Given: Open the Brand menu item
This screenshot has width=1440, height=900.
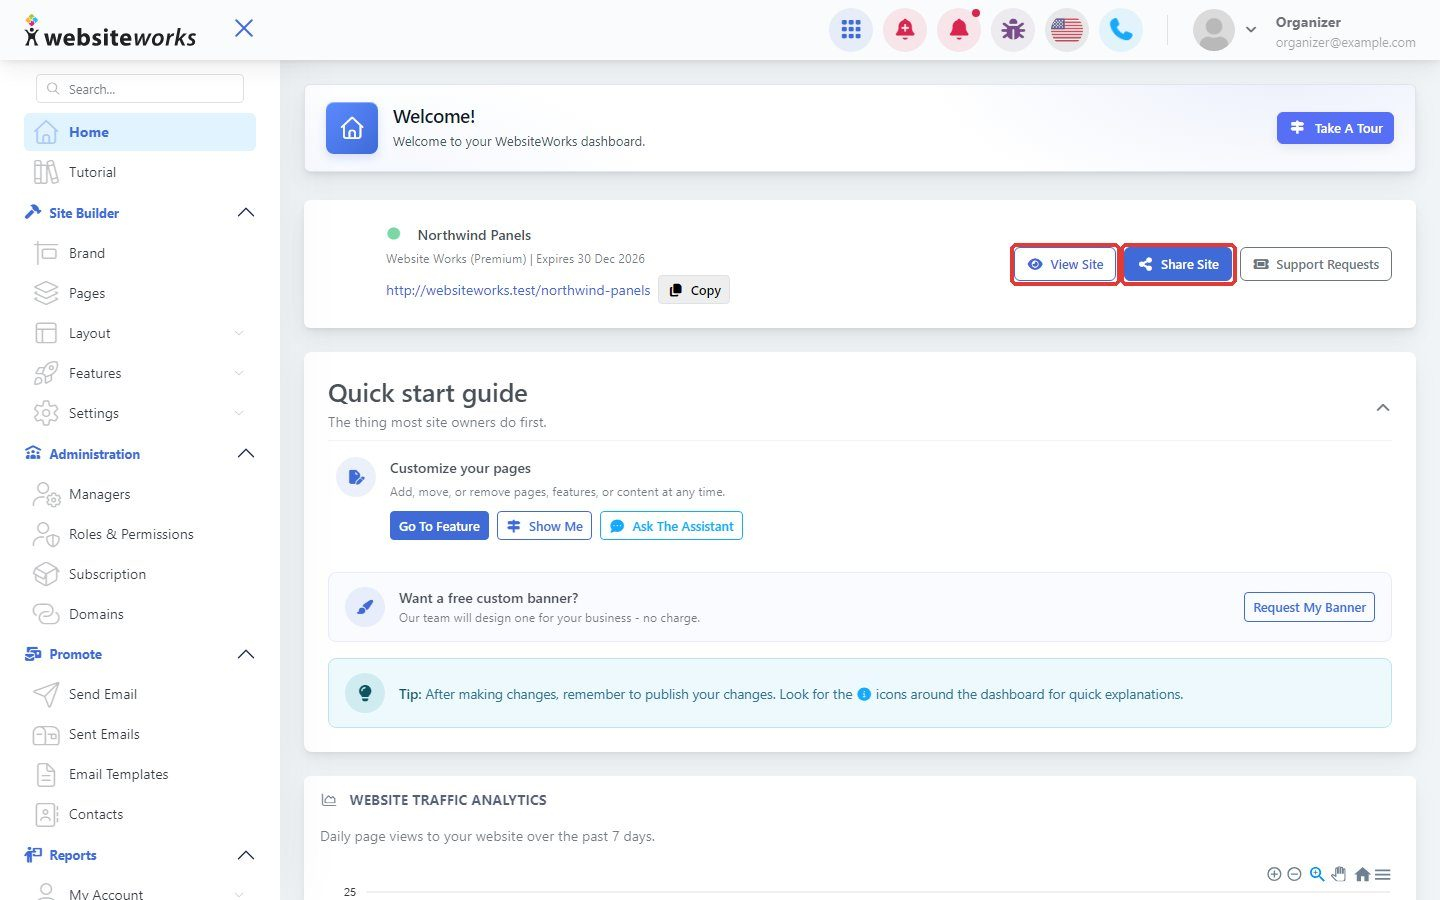Looking at the screenshot, I should click(140, 253).
